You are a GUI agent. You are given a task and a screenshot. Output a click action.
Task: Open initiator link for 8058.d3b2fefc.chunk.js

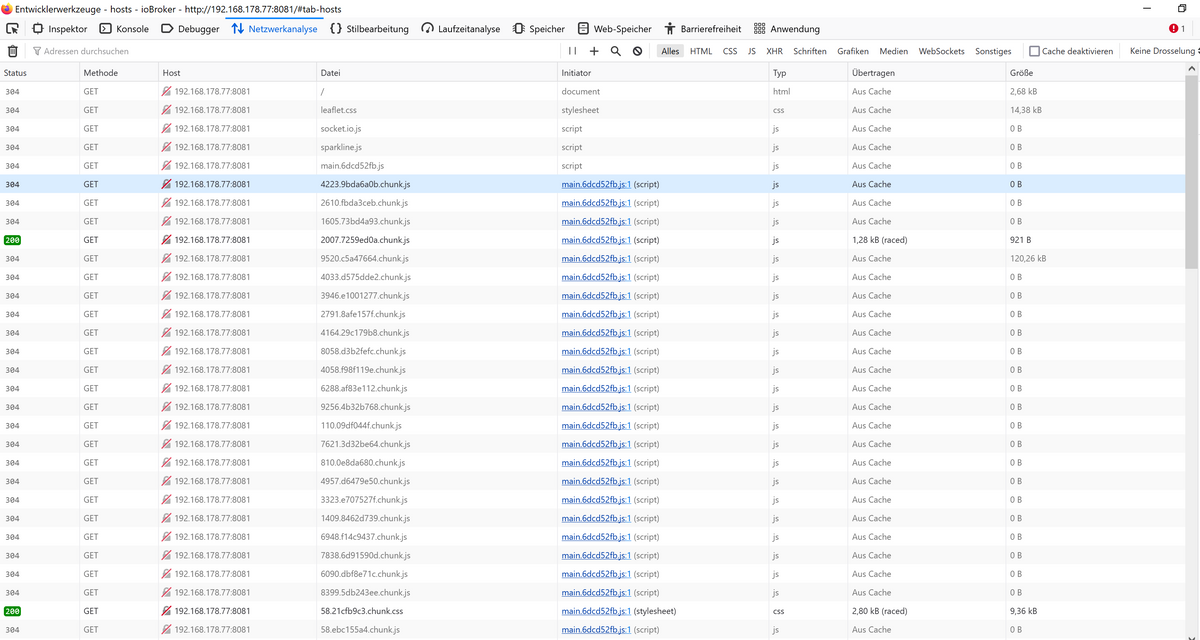coord(596,351)
